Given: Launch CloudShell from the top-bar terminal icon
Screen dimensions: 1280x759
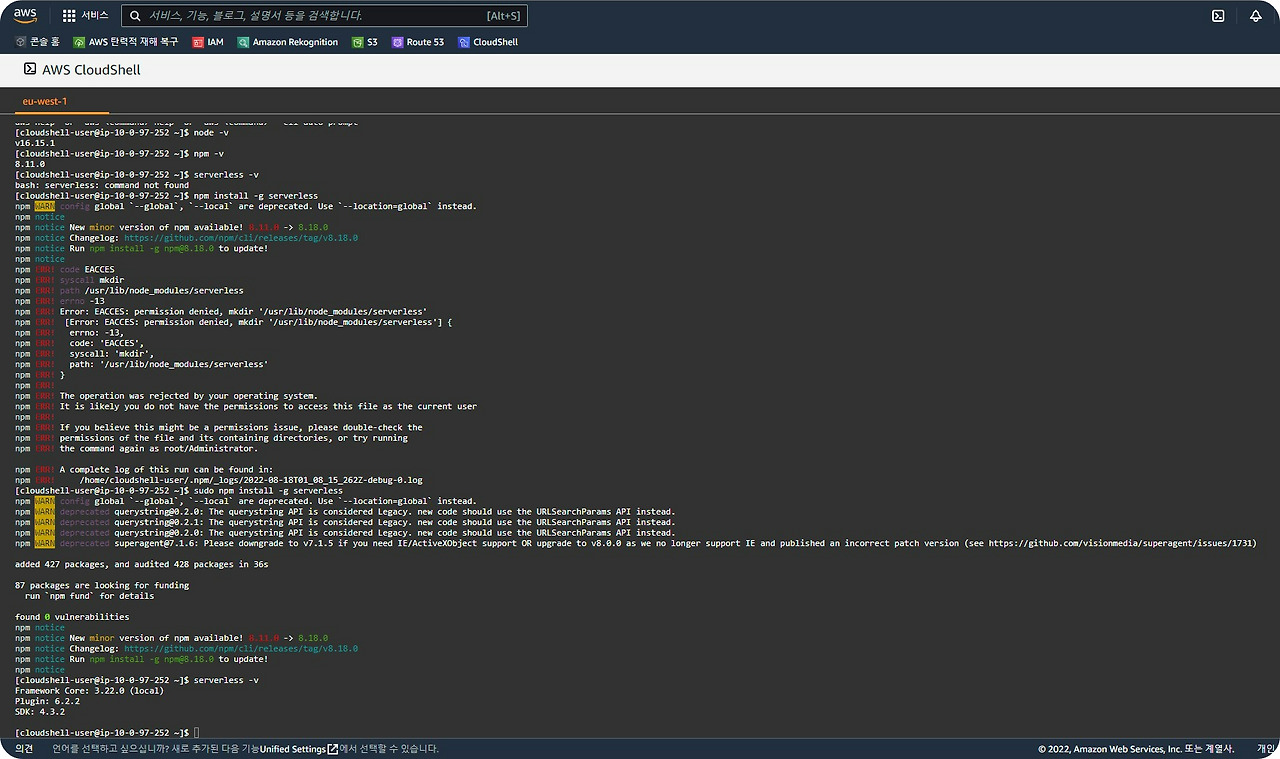Looking at the screenshot, I should click(x=1218, y=16).
